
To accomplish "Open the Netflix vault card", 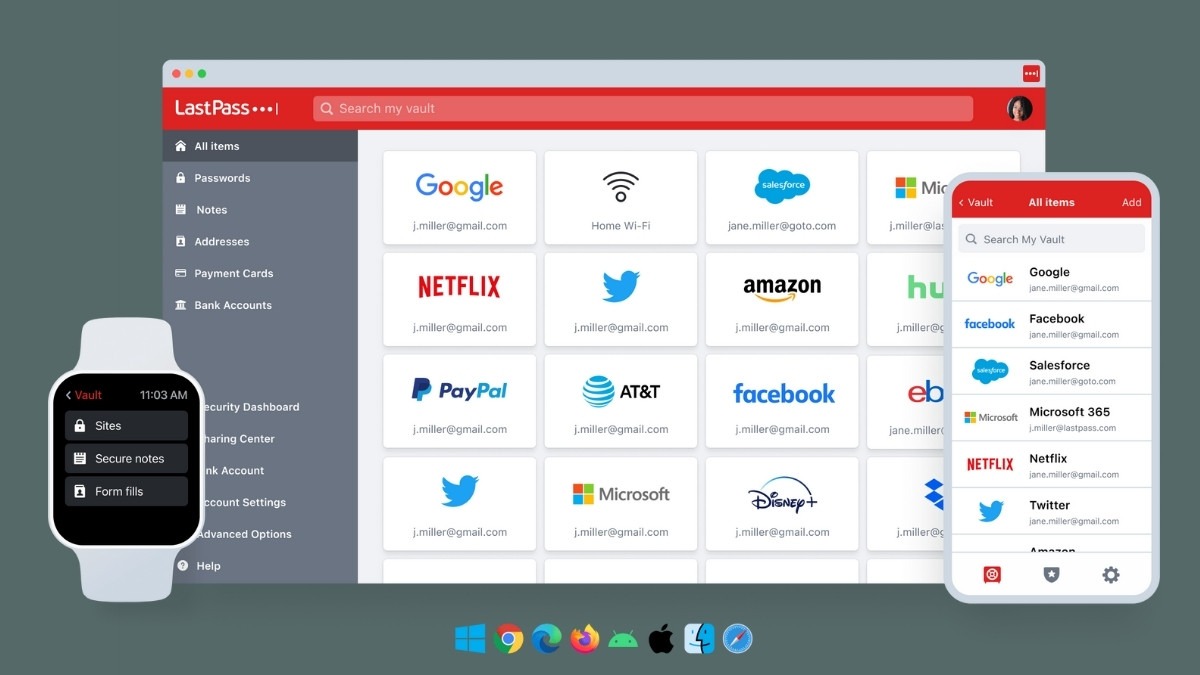I will coord(460,299).
